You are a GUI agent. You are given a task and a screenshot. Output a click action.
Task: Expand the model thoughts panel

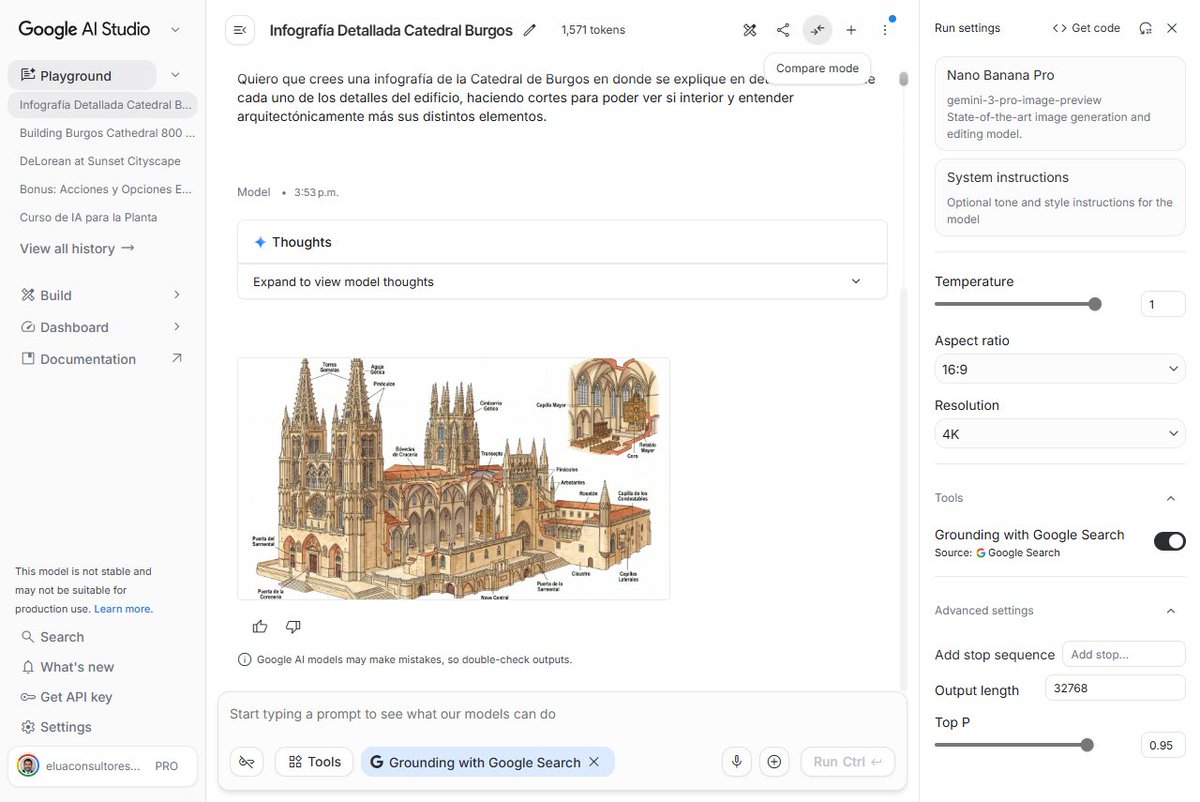point(562,282)
